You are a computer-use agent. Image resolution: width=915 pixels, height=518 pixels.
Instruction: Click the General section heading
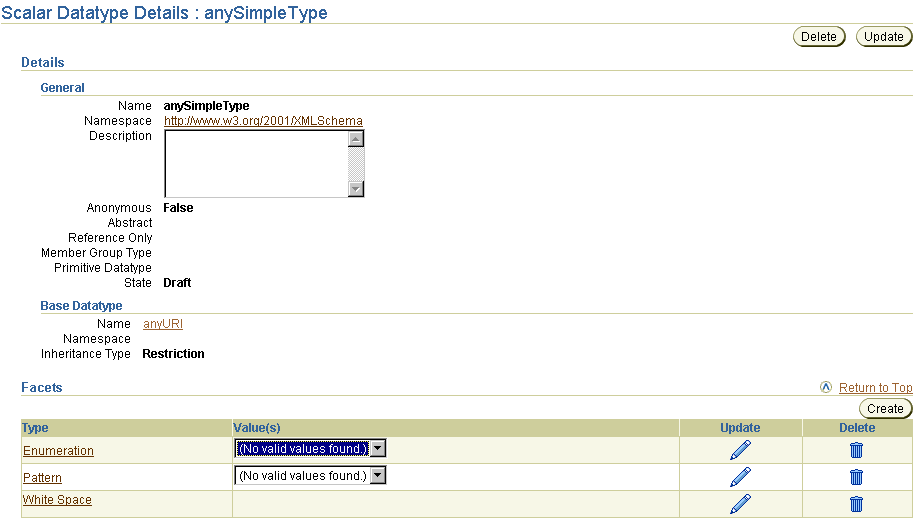pyautogui.click(x=62, y=88)
